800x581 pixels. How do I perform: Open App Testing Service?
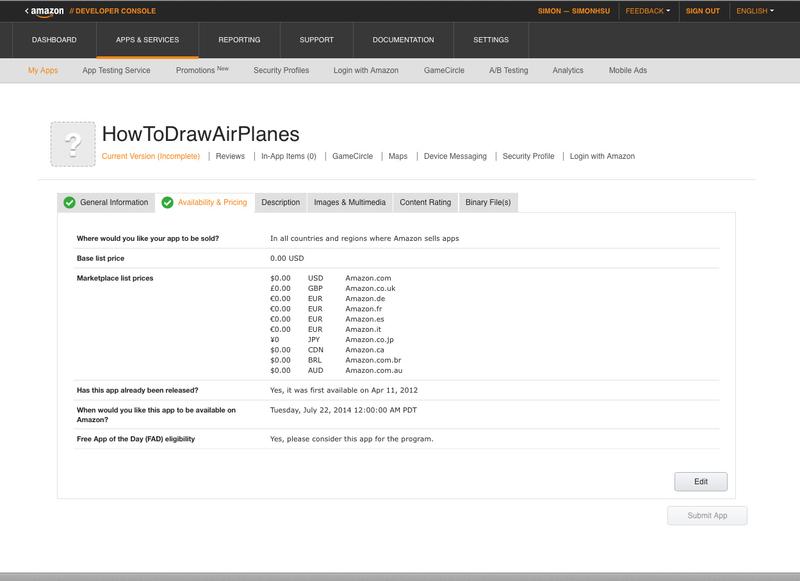tap(116, 70)
